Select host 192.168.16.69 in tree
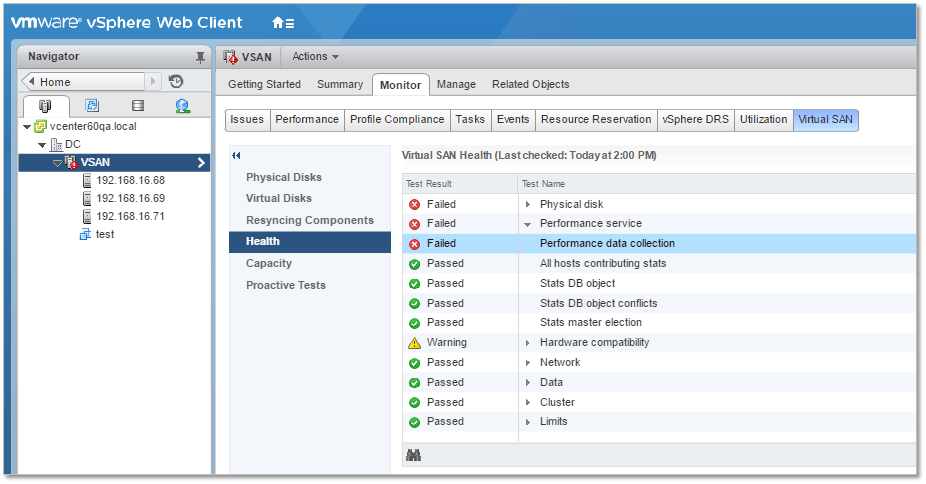This screenshot has width=926, height=484. (131, 199)
